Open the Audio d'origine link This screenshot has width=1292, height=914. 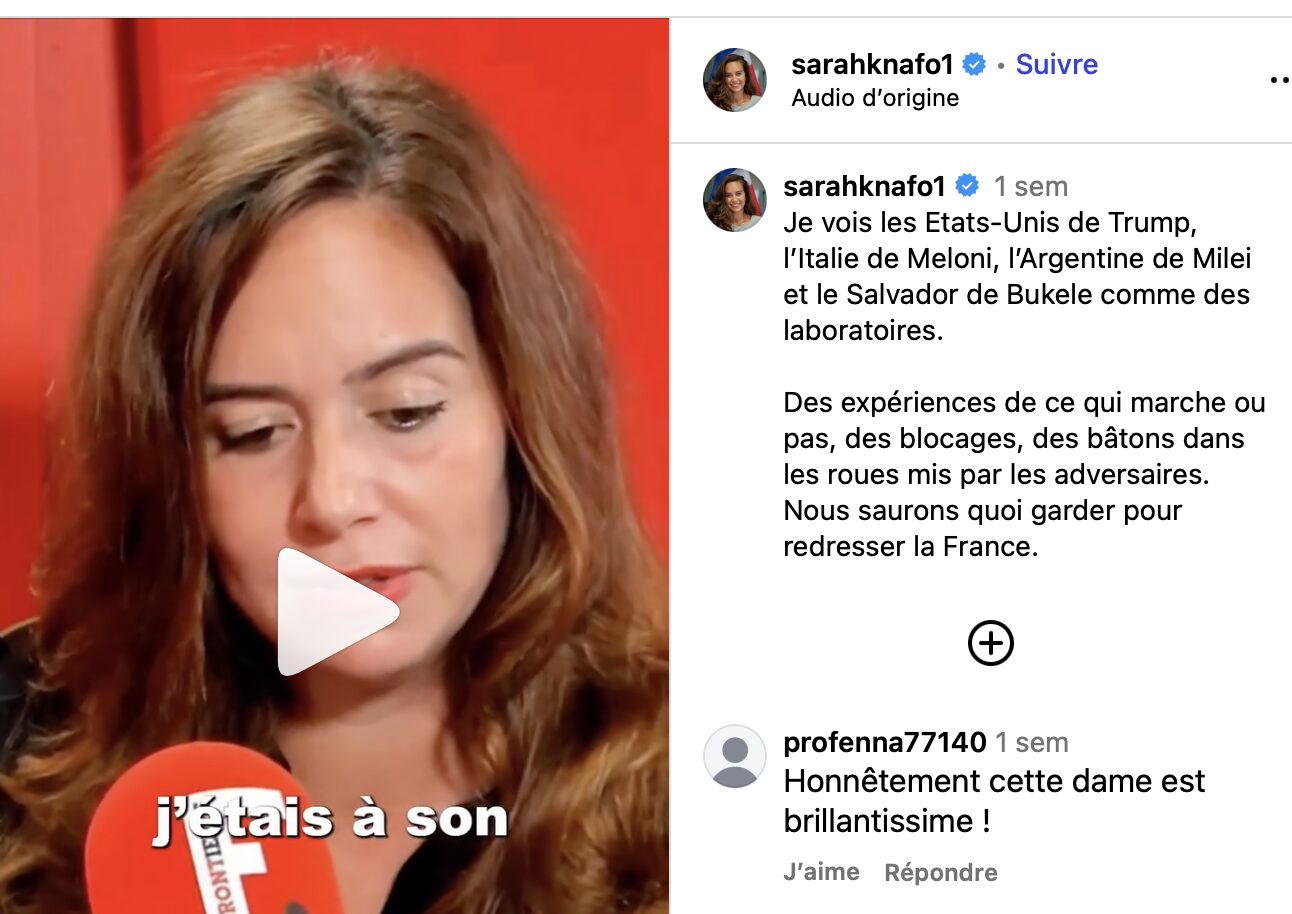875,98
